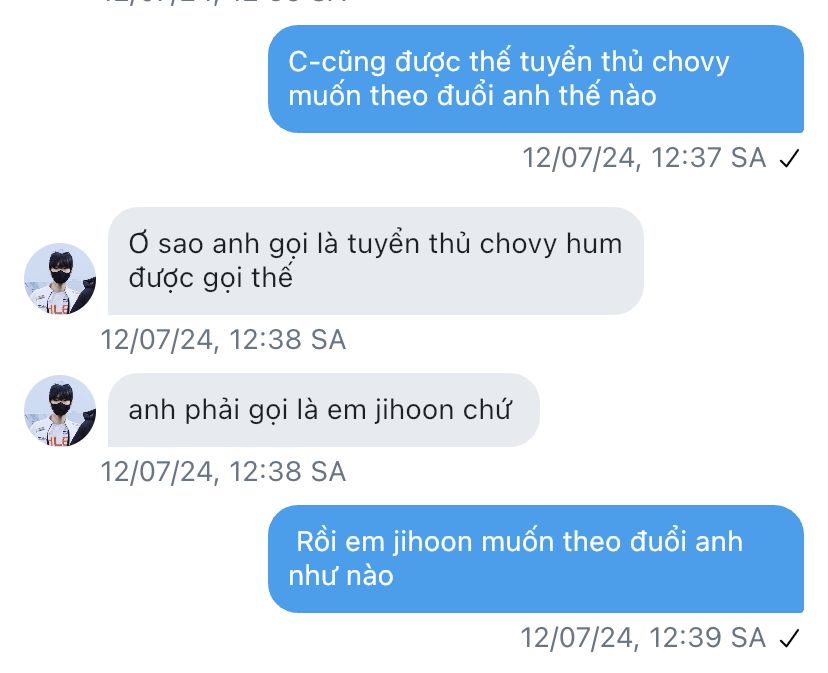This screenshot has height=673, width=828.
Task: Click the partially visible timestamp at the top
Action: (223, 2)
